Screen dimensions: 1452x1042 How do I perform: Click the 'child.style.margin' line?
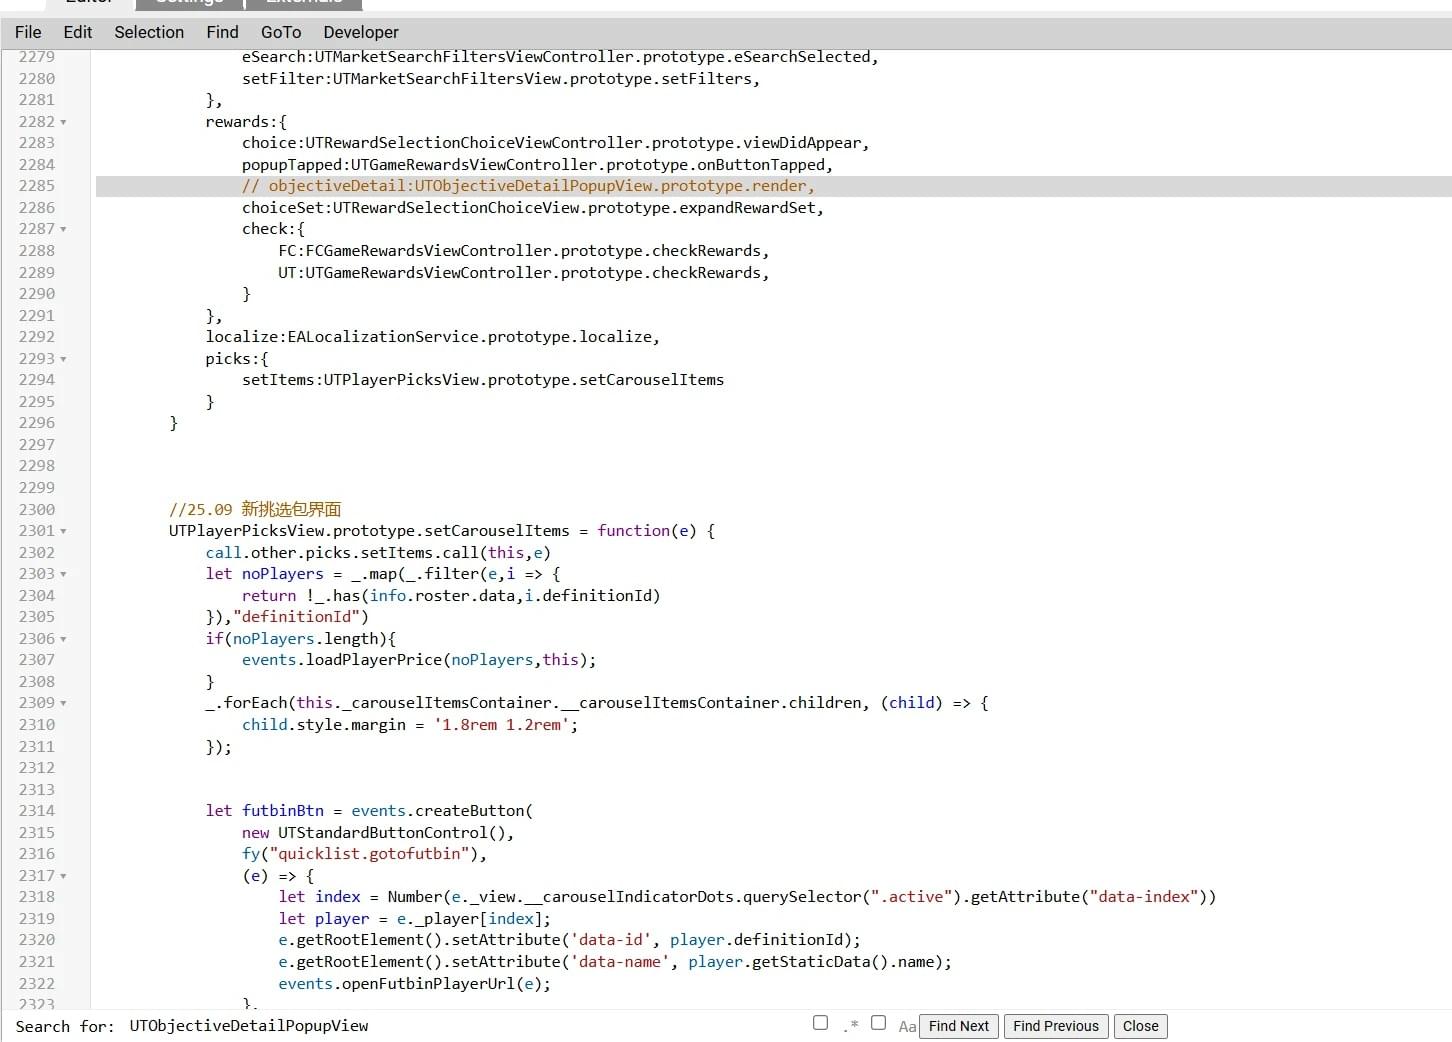pyautogui.click(x=410, y=725)
